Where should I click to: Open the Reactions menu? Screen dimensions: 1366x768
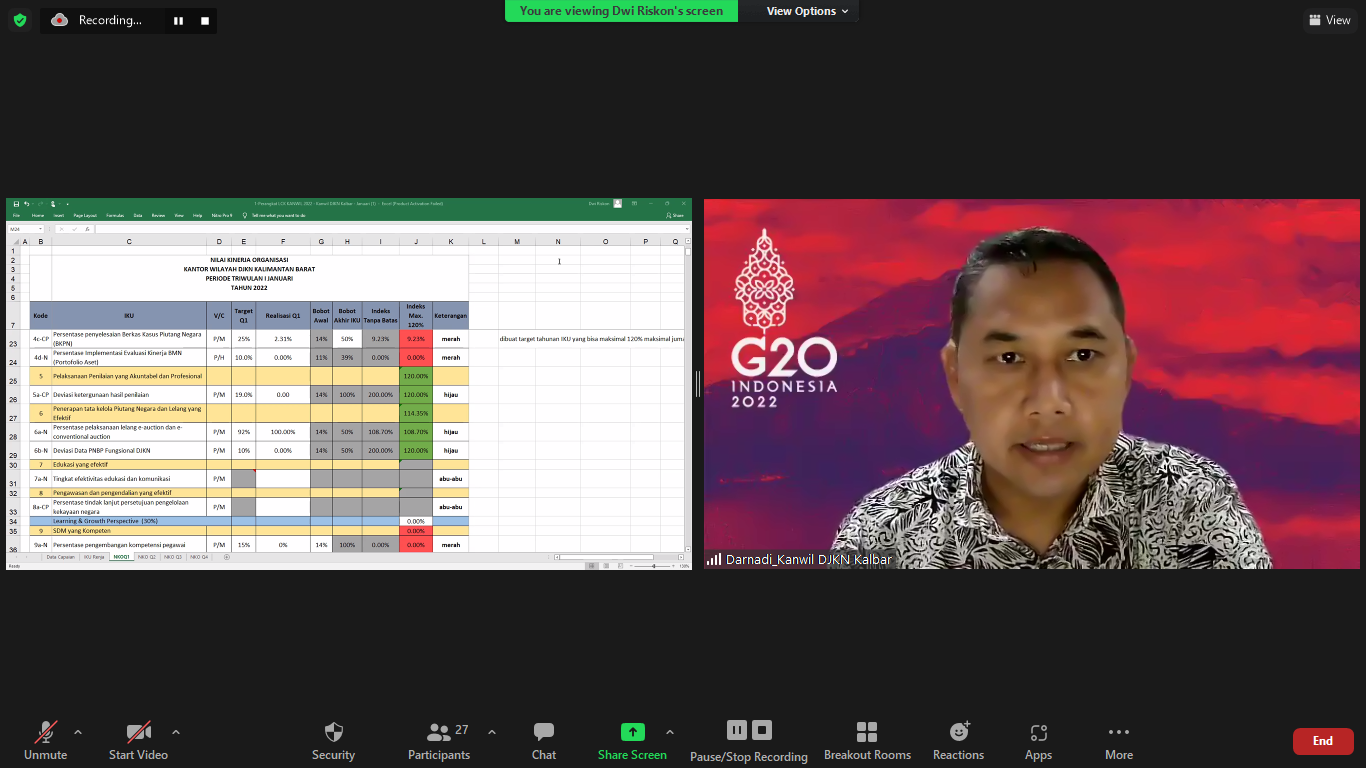pos(958,732)
